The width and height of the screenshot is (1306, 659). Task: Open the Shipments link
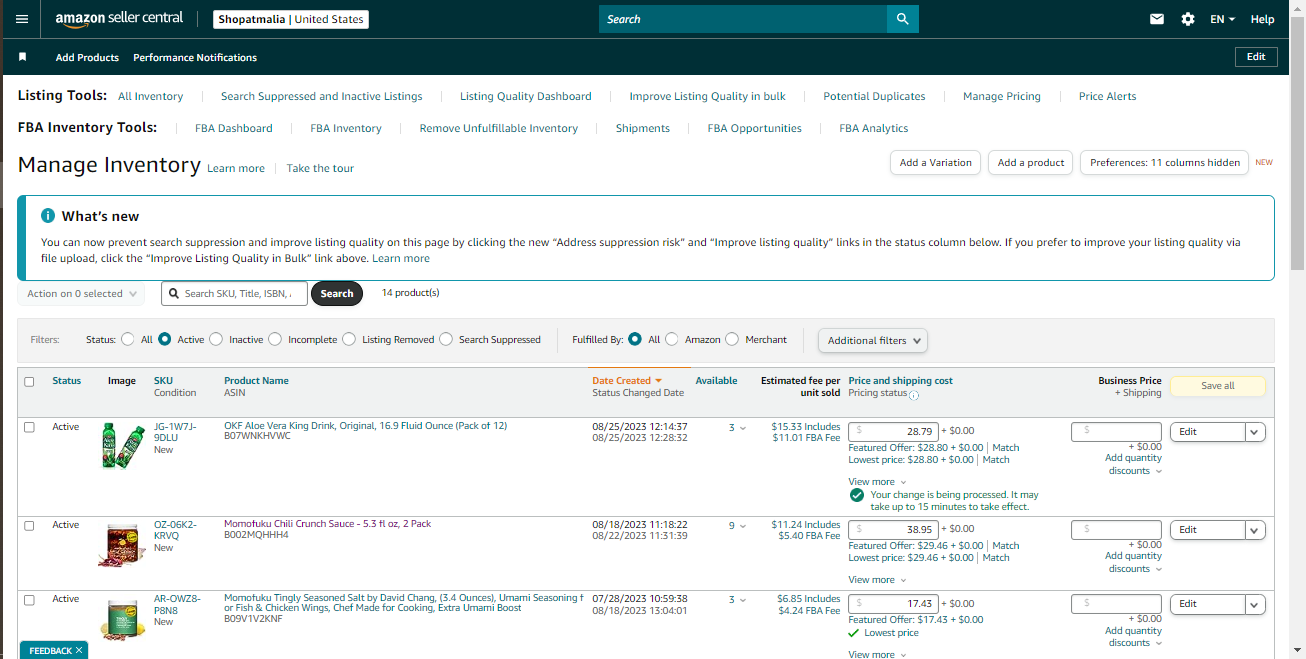643,128
